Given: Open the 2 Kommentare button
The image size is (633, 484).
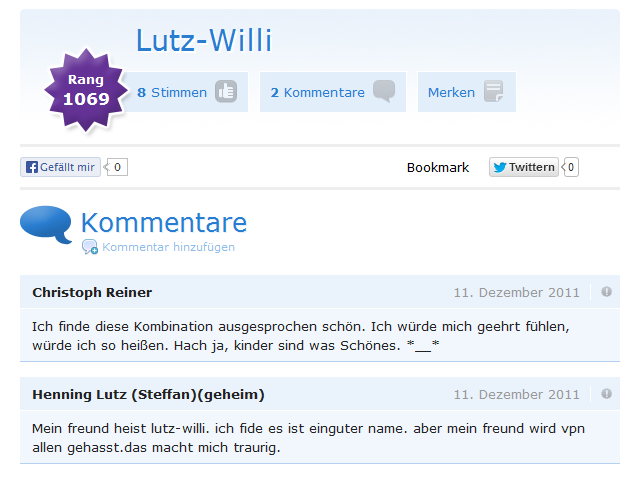Looking at the screenshot, I should point(333,92).
